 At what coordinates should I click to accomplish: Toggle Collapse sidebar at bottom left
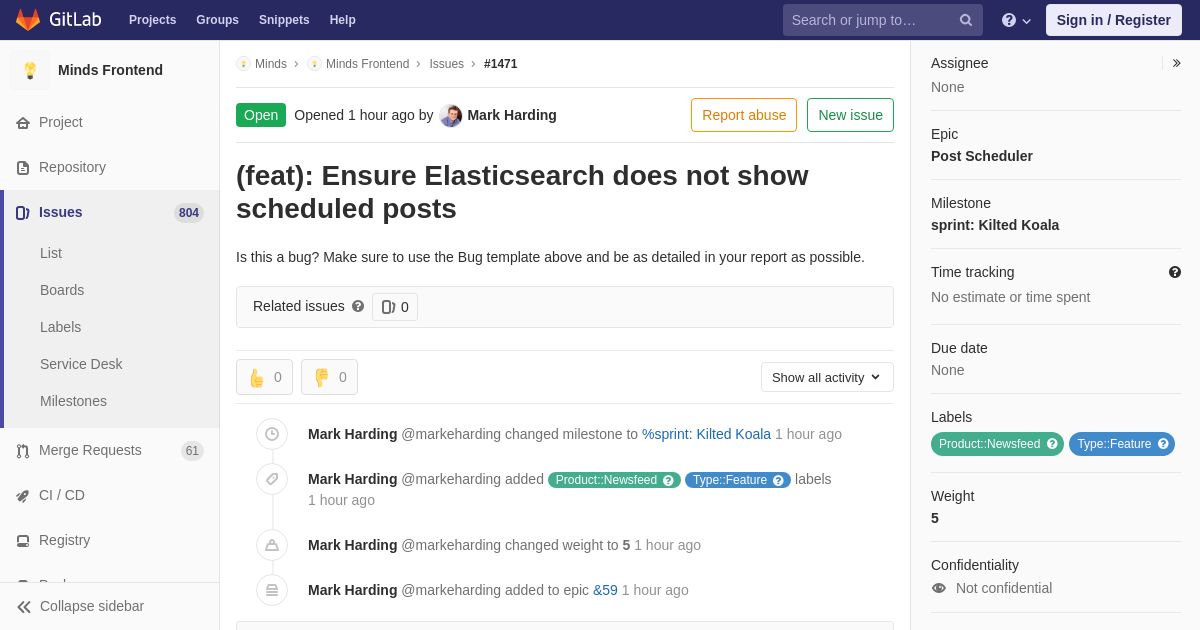point(80,606)
